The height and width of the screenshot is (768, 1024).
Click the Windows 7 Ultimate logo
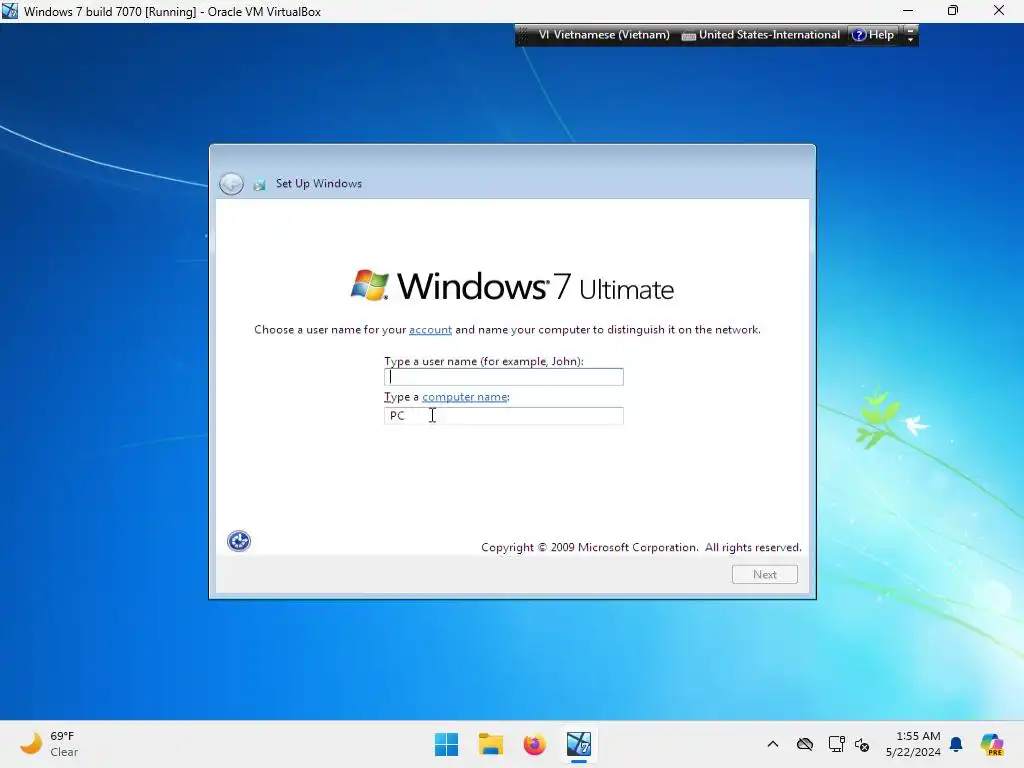[x=512, y=286]
